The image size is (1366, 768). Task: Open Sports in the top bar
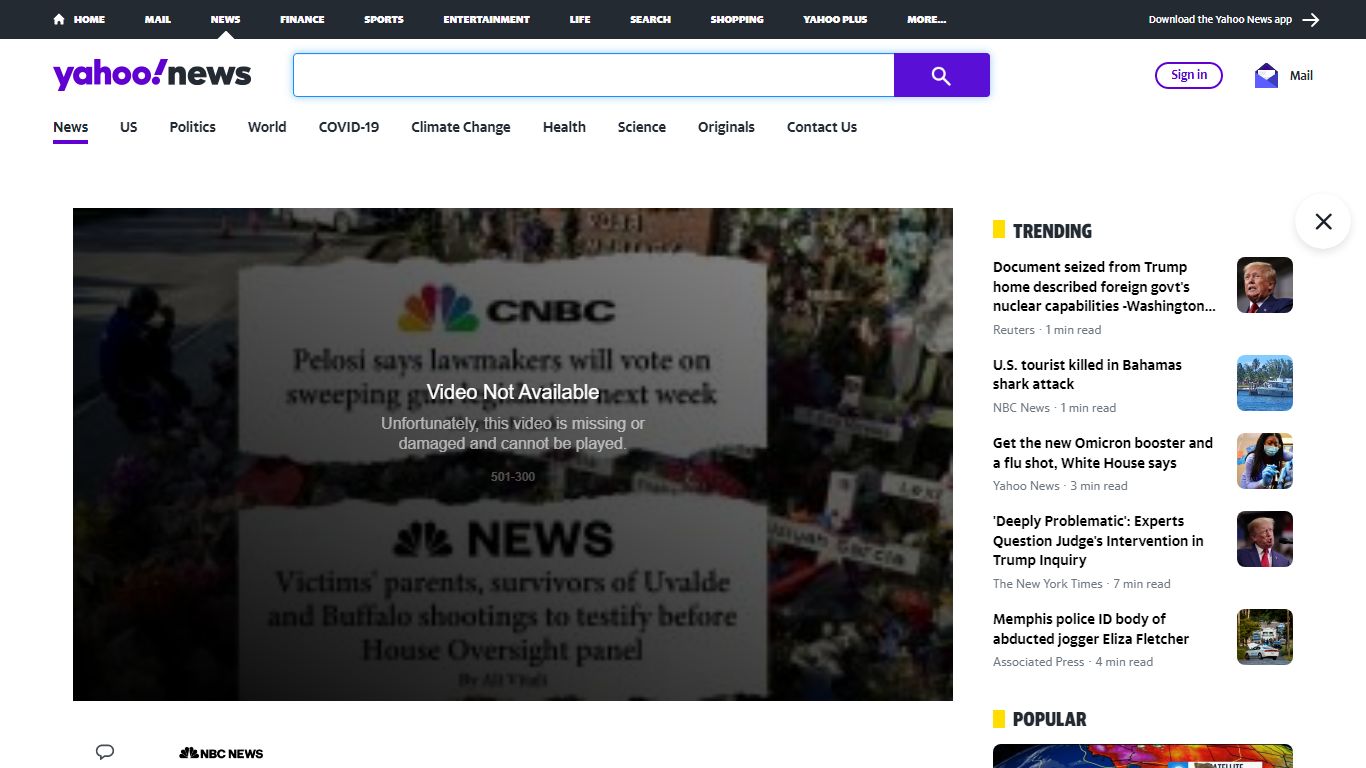[x=384, y=19]
